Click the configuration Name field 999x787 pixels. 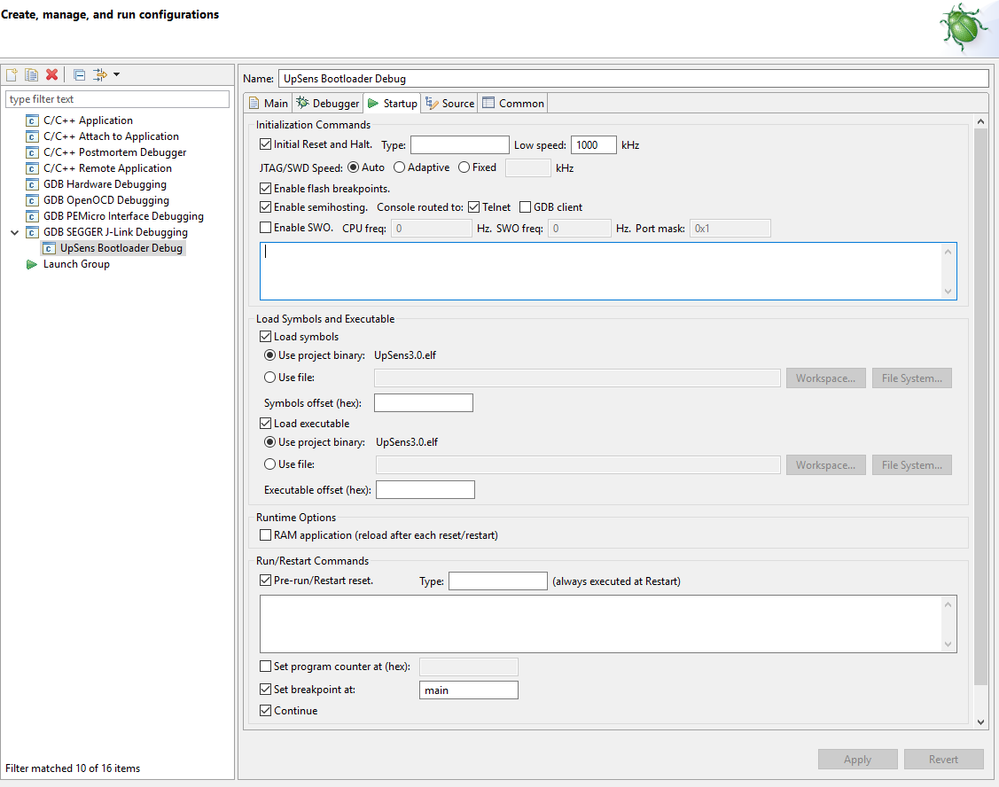(x=633, y=78)
